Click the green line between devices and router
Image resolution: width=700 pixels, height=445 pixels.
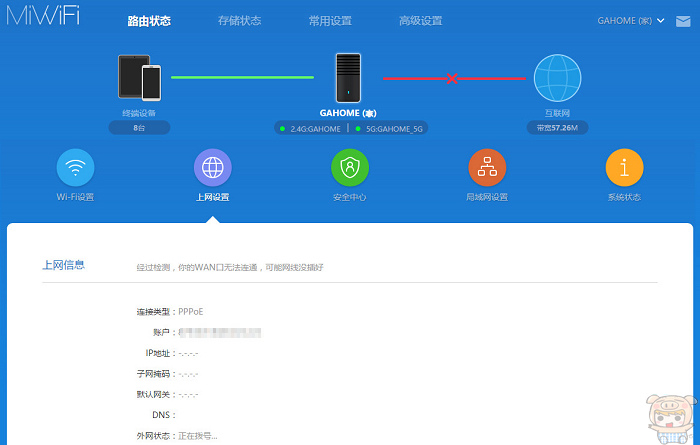(x=242, y=77)
